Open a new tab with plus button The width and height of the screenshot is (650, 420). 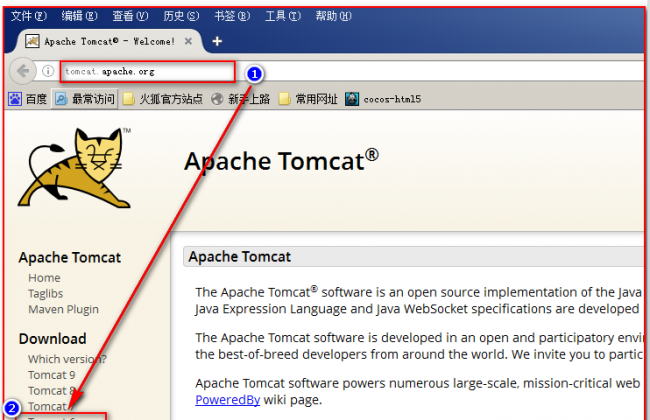coord(217,41)
